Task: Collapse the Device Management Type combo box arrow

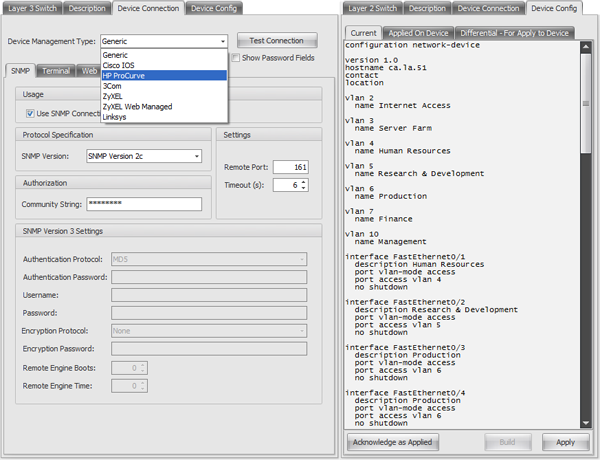Action: pos(220,41)
